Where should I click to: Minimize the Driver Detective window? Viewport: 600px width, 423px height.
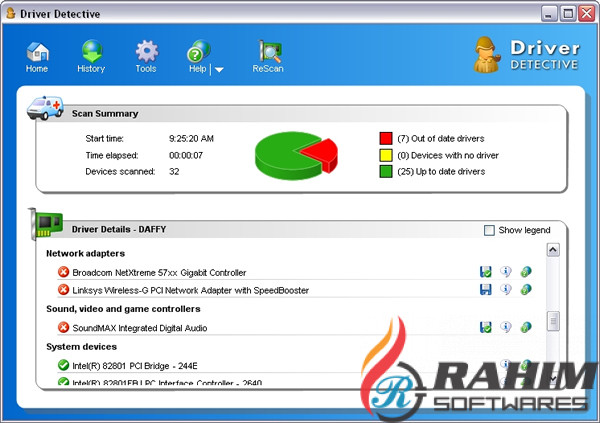[x=549, y=14]
